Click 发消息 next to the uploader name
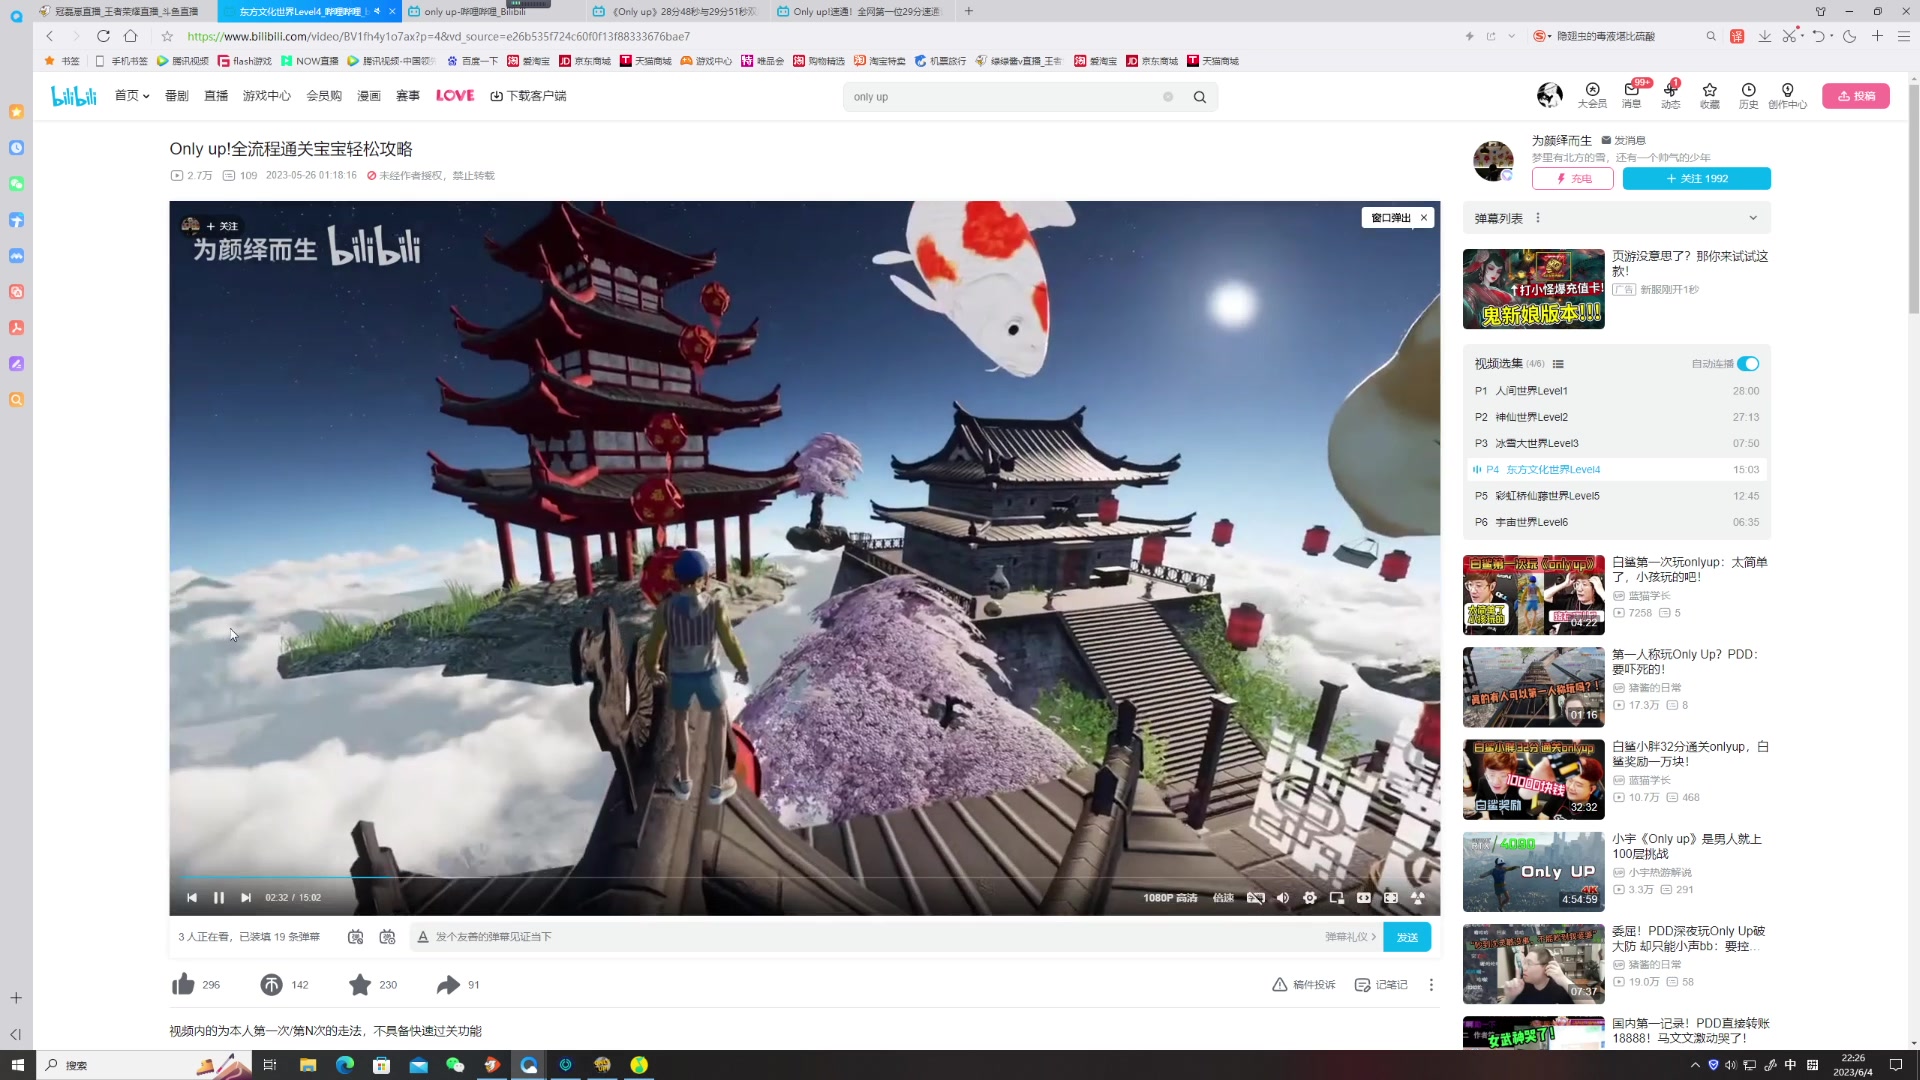This screenshot has width=1920, height=1080. click(x=1624, y=140)
